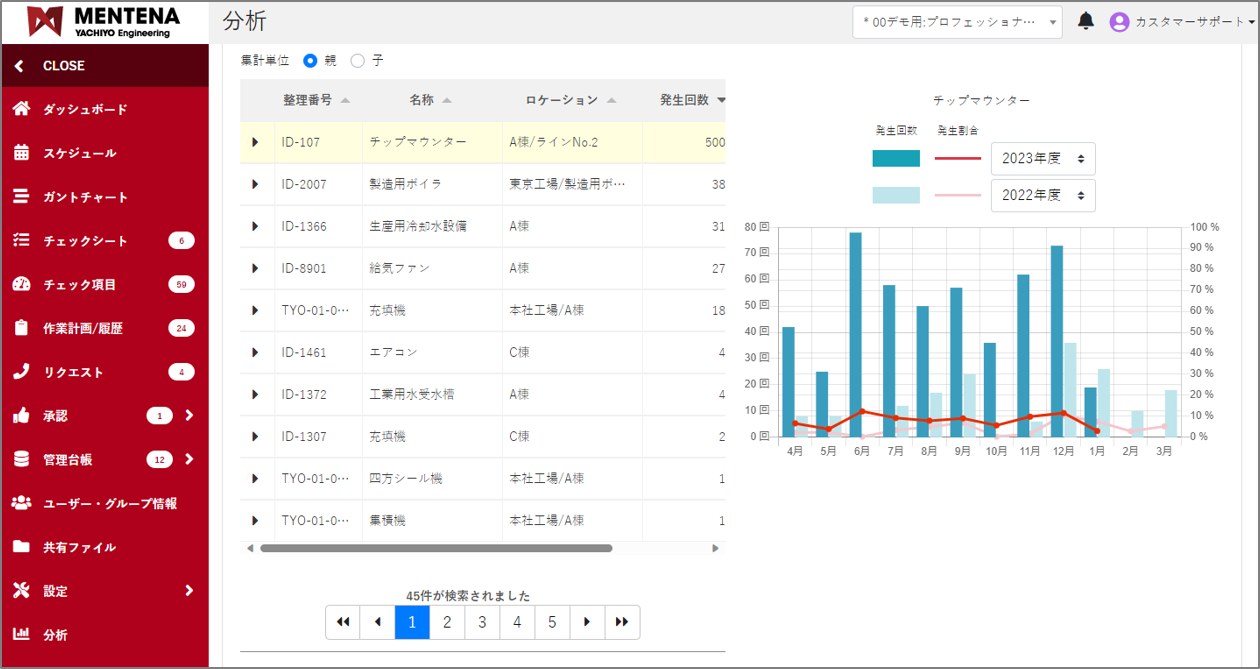1260x669 pixels.
Task: Click the notification bell icon
Action: pyautogui.click(x=1086, y=21)
